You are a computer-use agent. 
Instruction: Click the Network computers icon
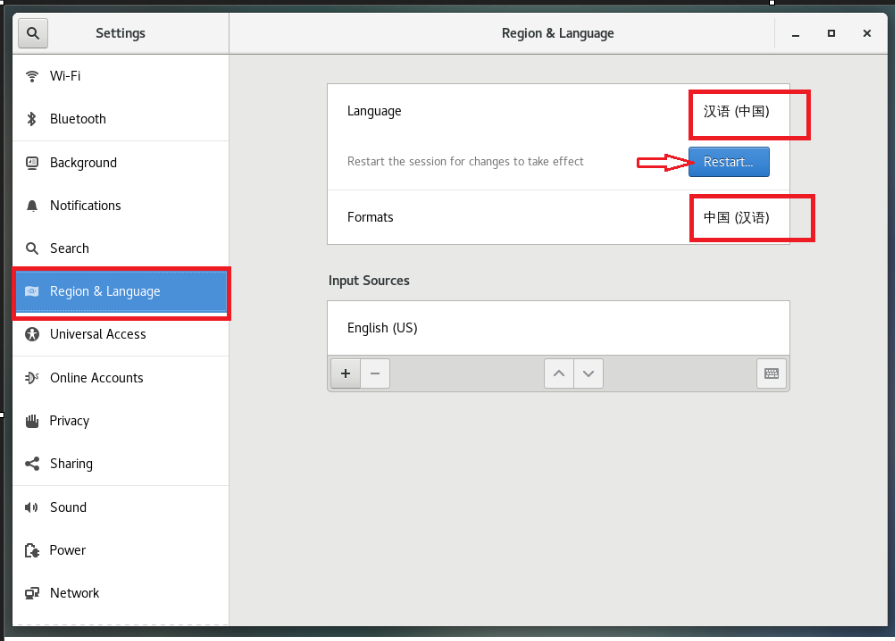point(32,593)
